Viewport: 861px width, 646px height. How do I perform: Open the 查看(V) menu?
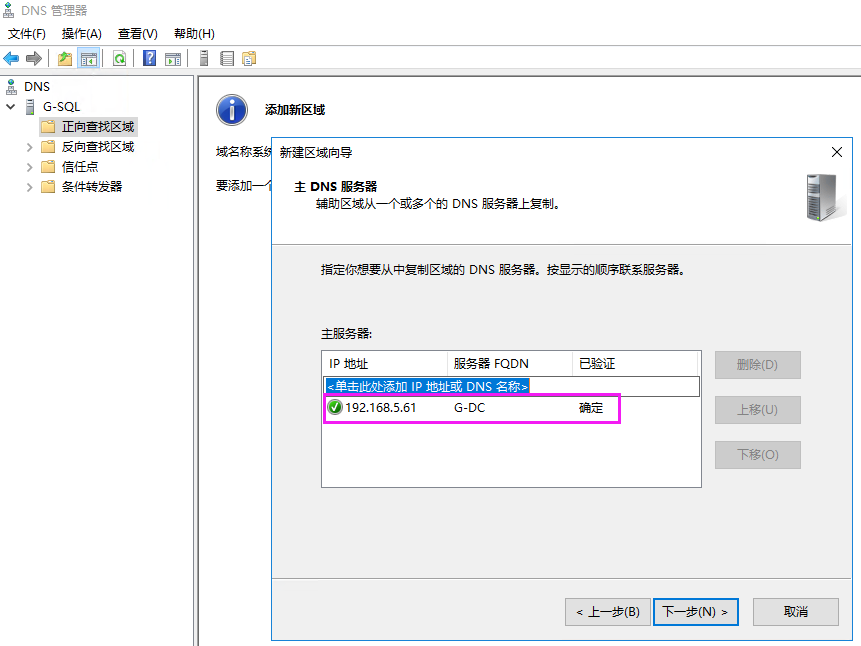[x=137, y=34]
